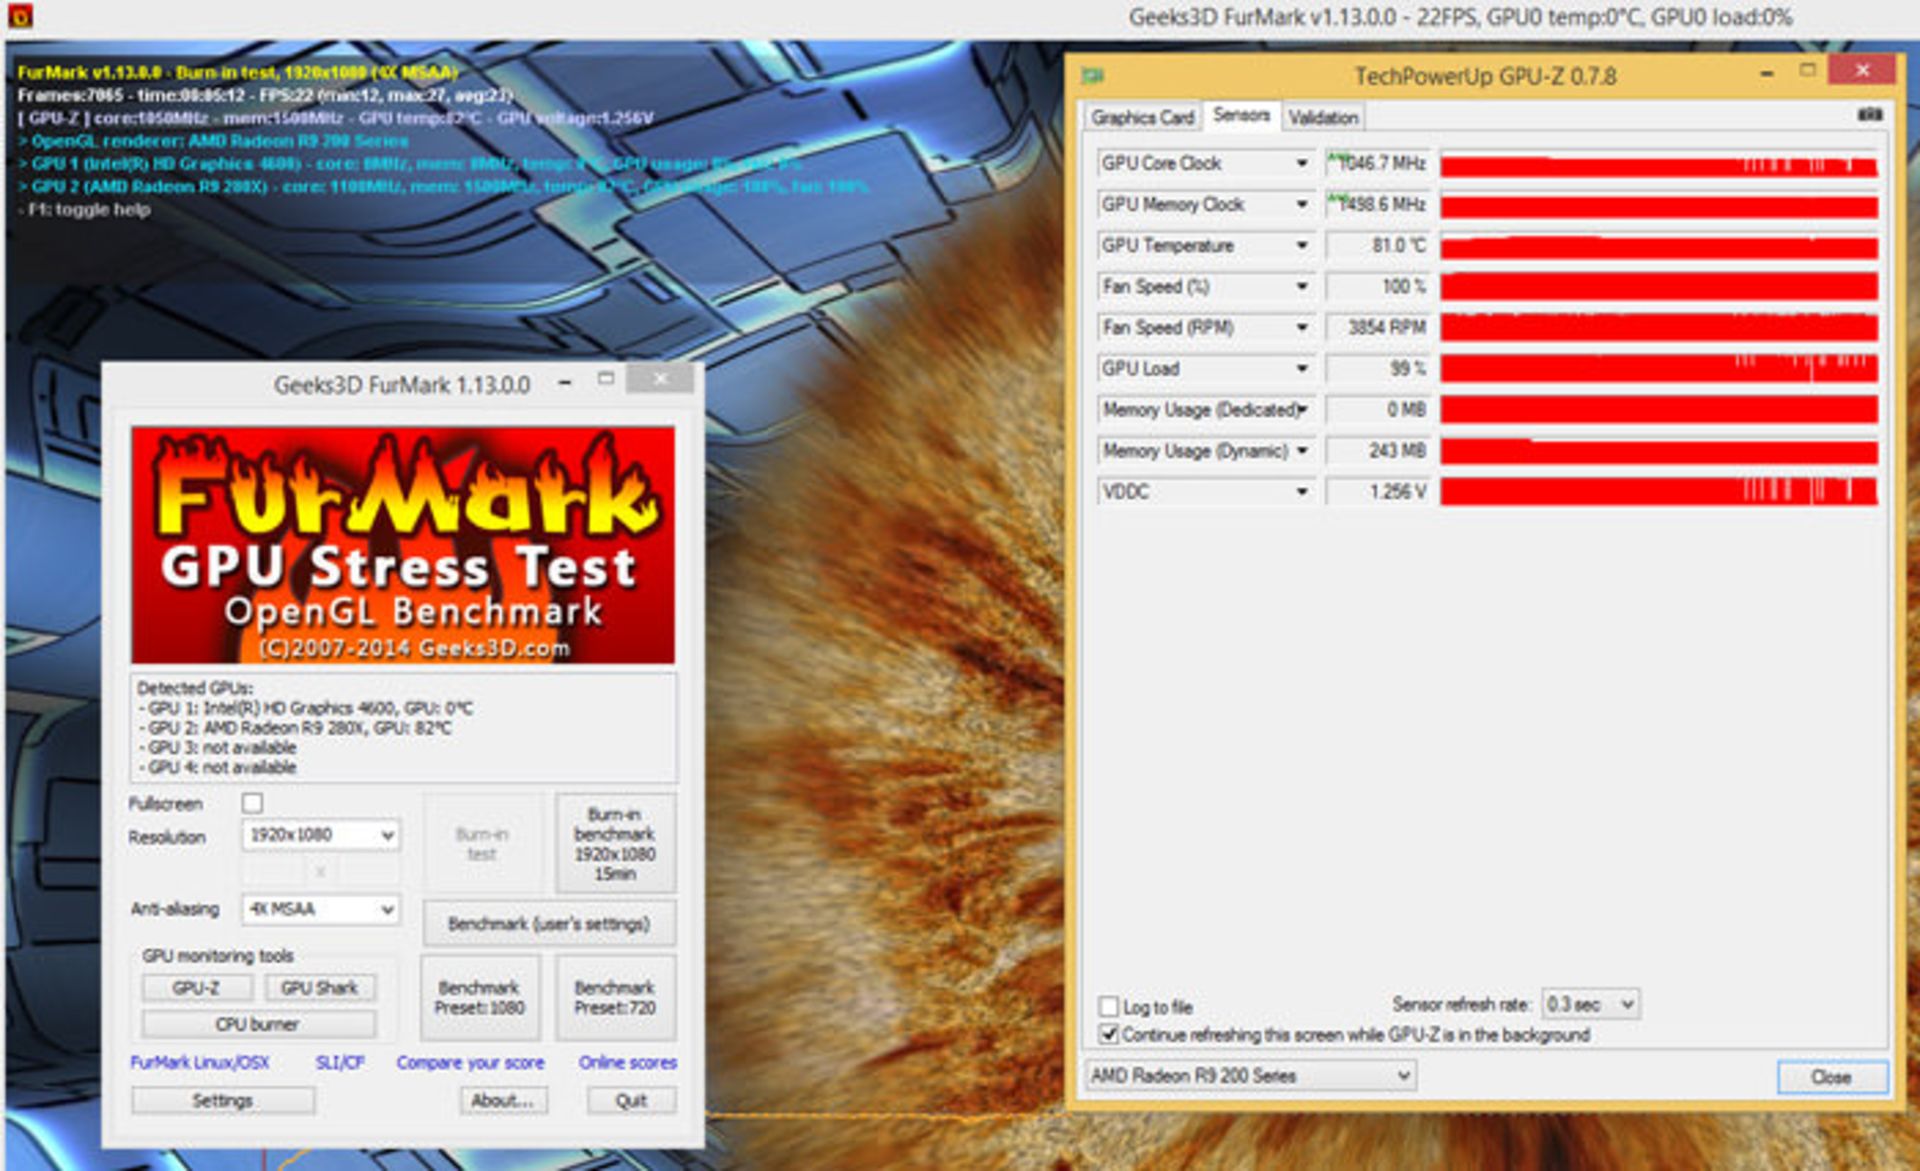Enable Log to file in GPU-Z
This screenshot has width=1920, height=1171.
coord(1108,1007)
